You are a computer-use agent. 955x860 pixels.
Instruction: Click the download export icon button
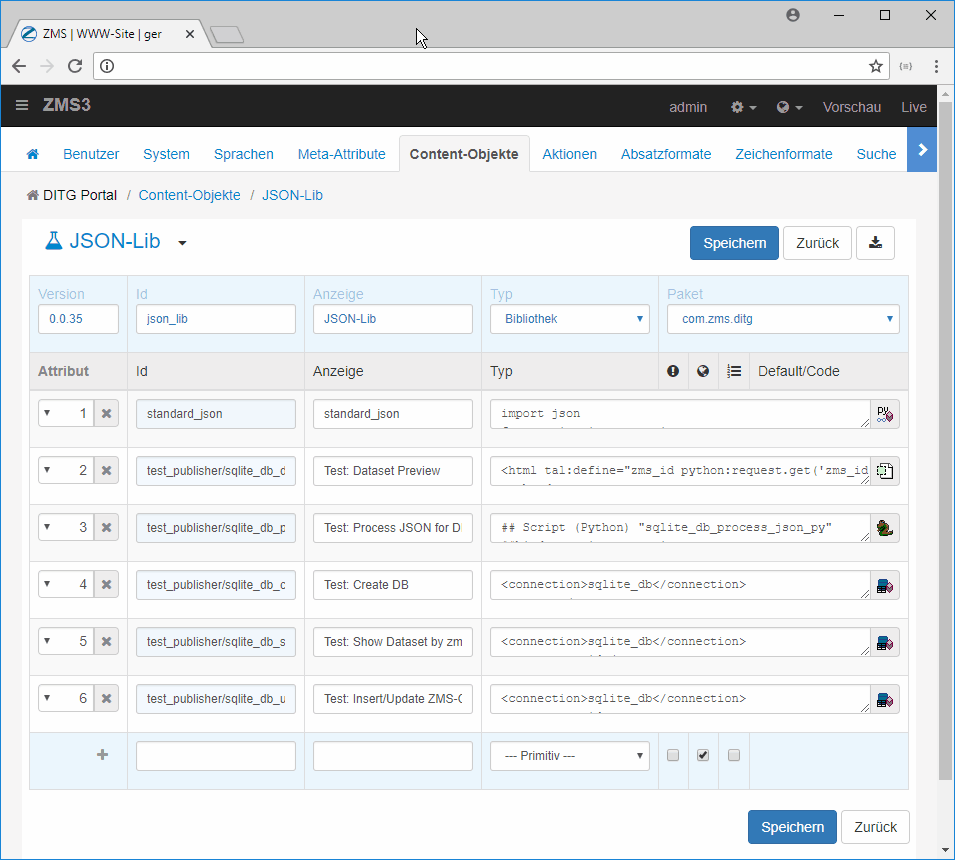pos(875,243)
